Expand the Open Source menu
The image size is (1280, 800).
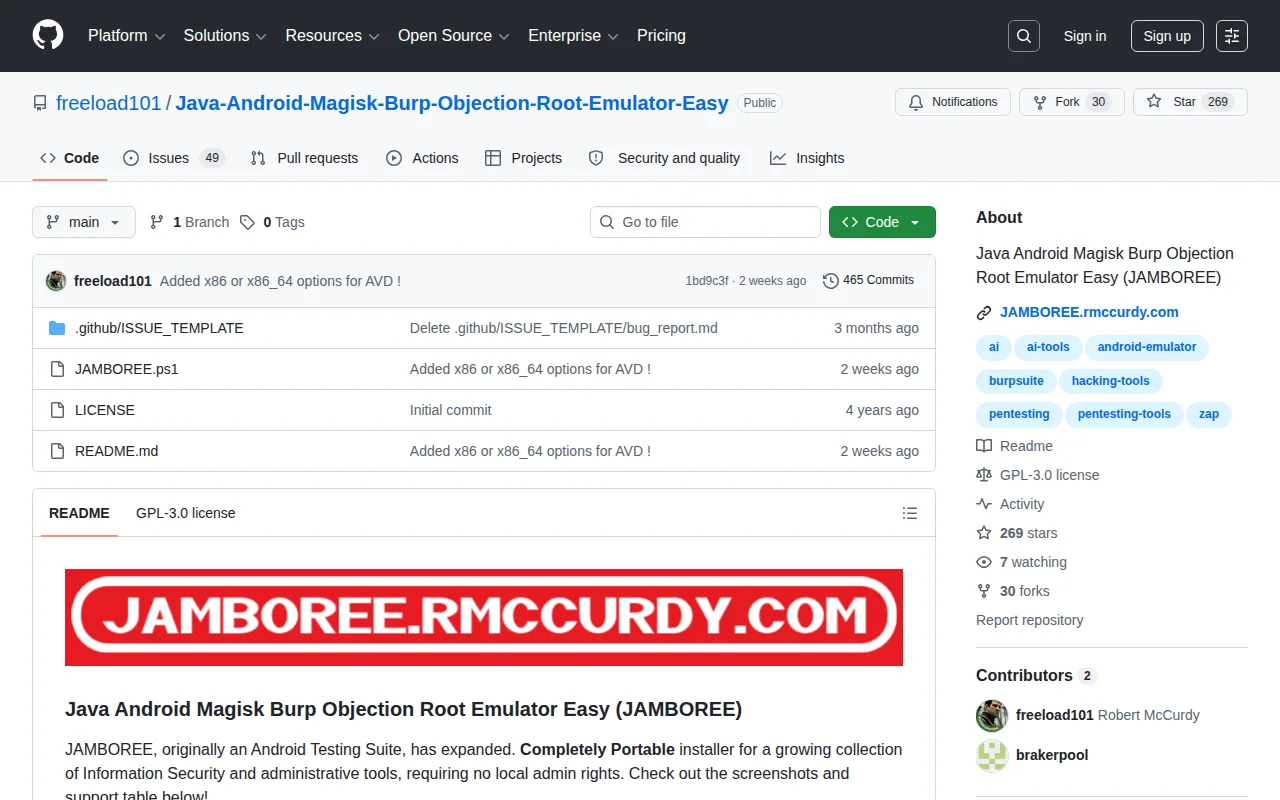coord(454,36)
